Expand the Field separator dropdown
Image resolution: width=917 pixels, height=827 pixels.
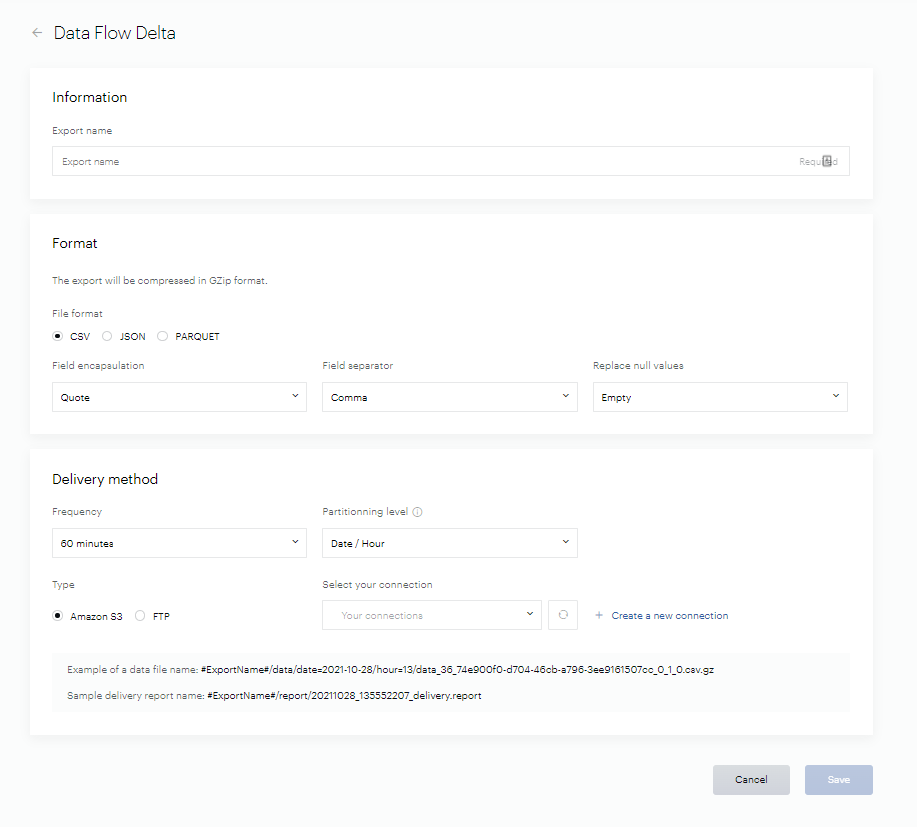click(449, 397)
